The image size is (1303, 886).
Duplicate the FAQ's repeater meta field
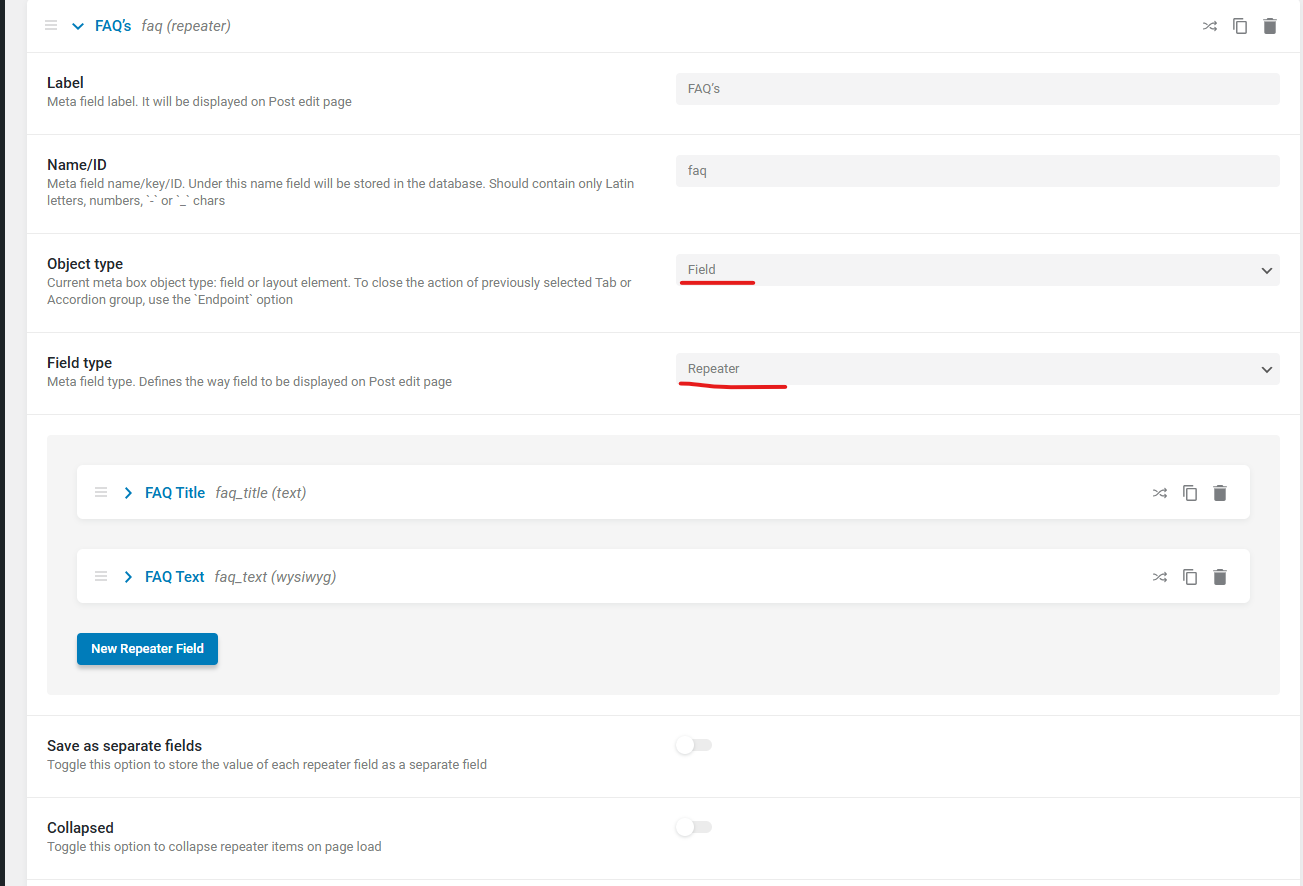pos(1240,26)
